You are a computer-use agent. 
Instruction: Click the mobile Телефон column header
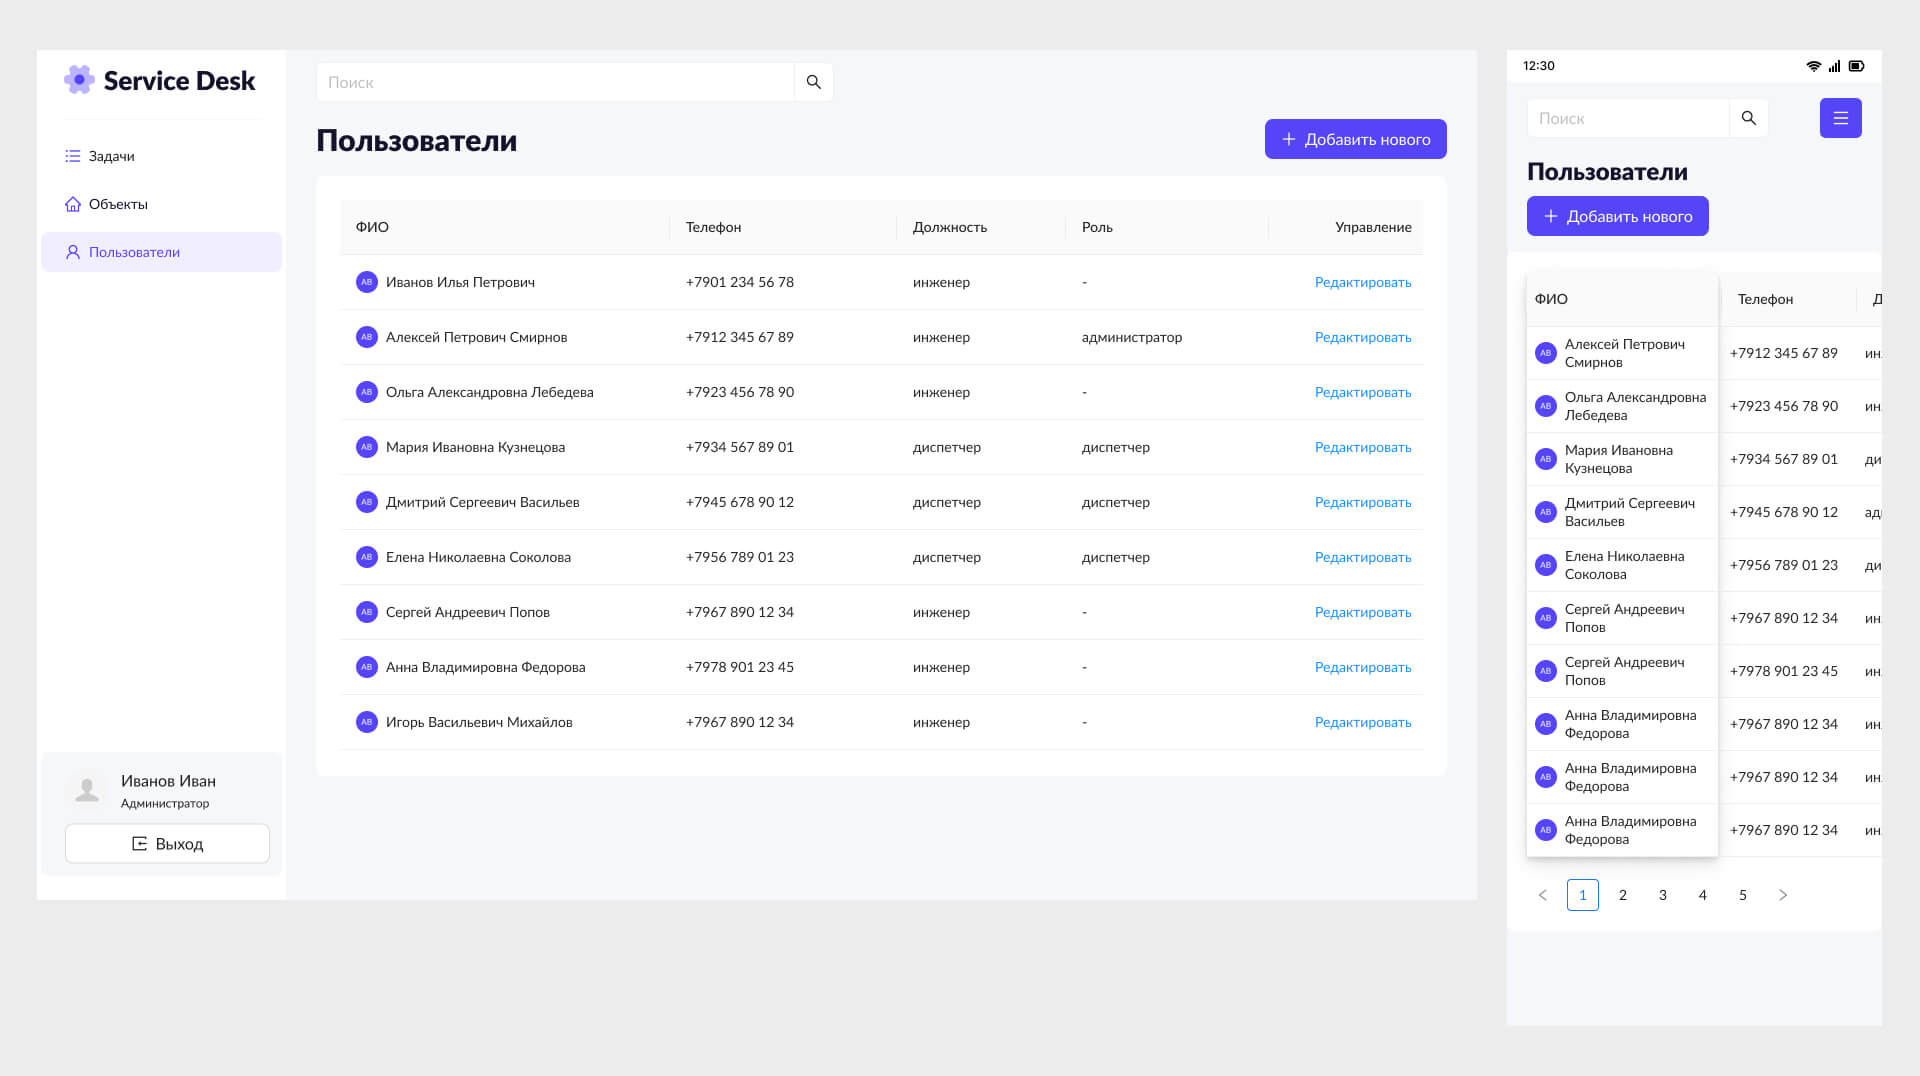pos(1788,299)
